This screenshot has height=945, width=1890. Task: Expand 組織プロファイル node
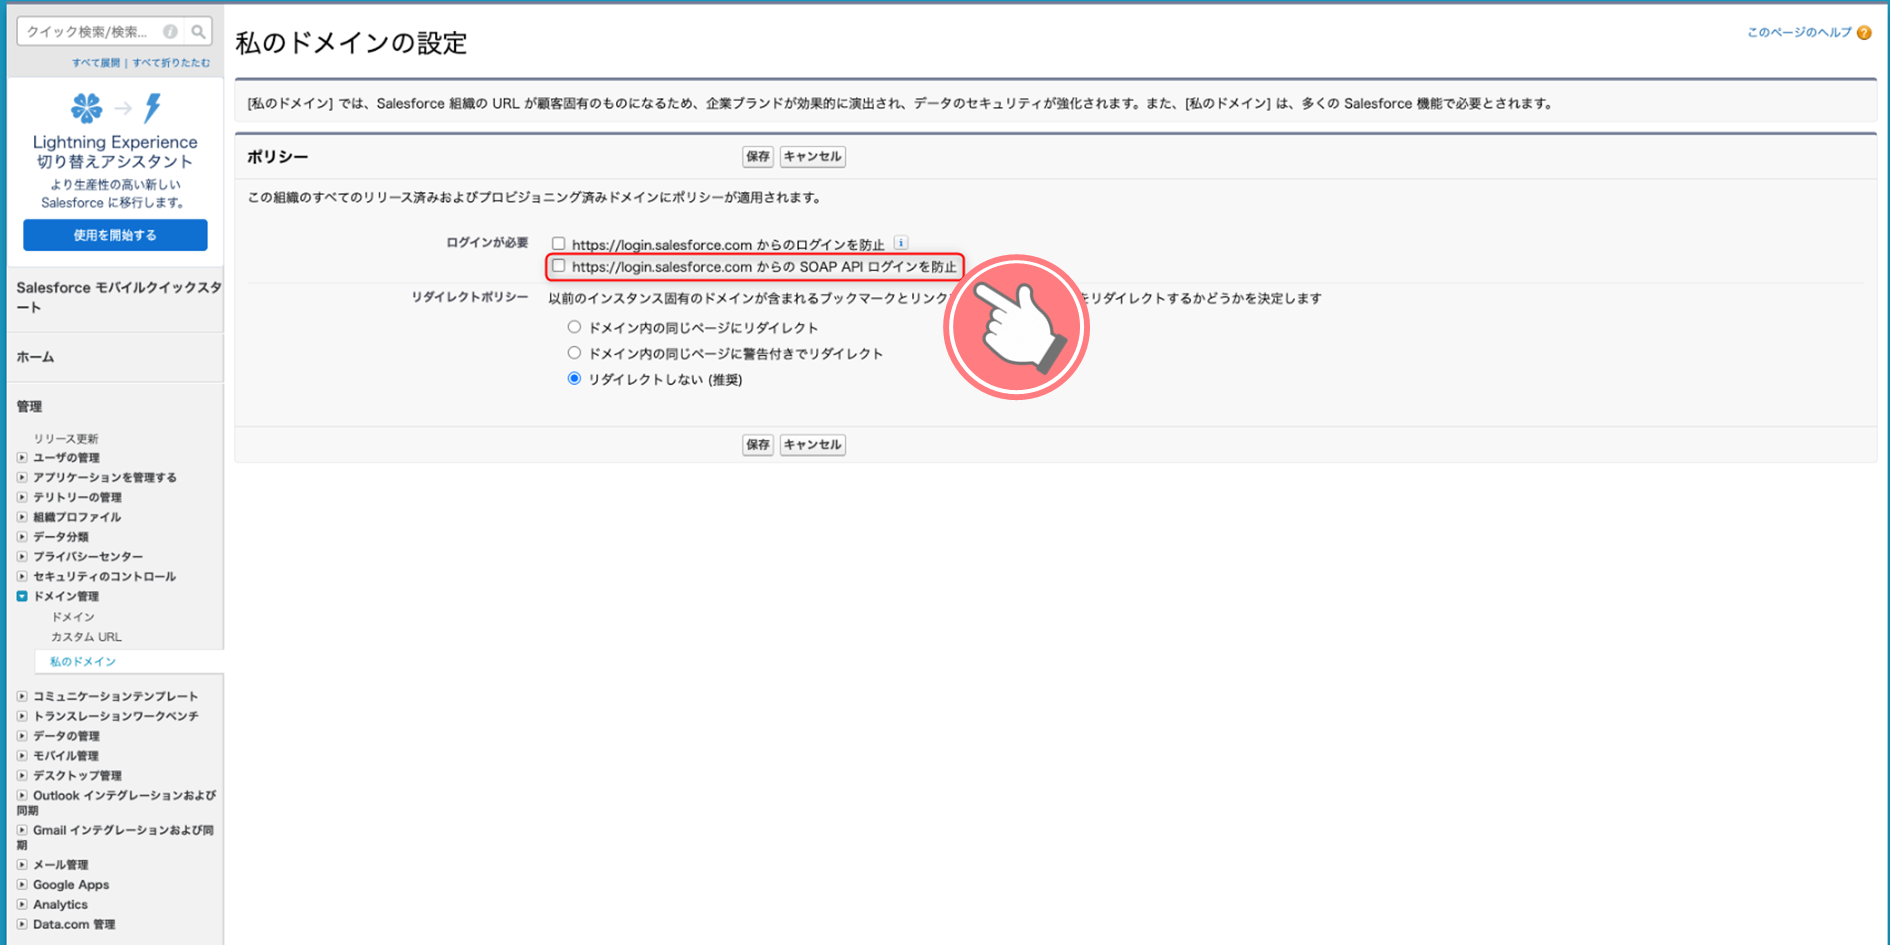tap(22, 517)
